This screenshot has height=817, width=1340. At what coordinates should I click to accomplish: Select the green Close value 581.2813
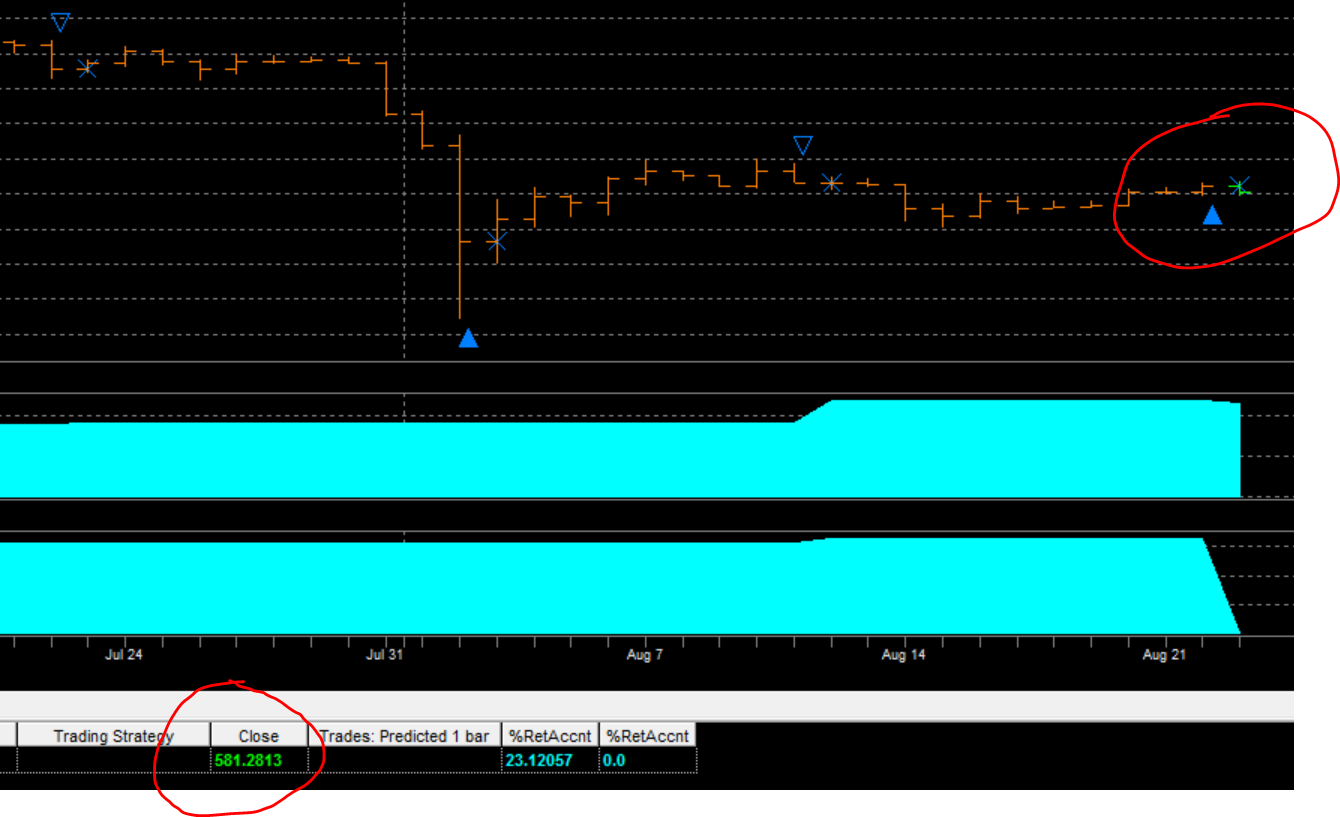[248, 760]
